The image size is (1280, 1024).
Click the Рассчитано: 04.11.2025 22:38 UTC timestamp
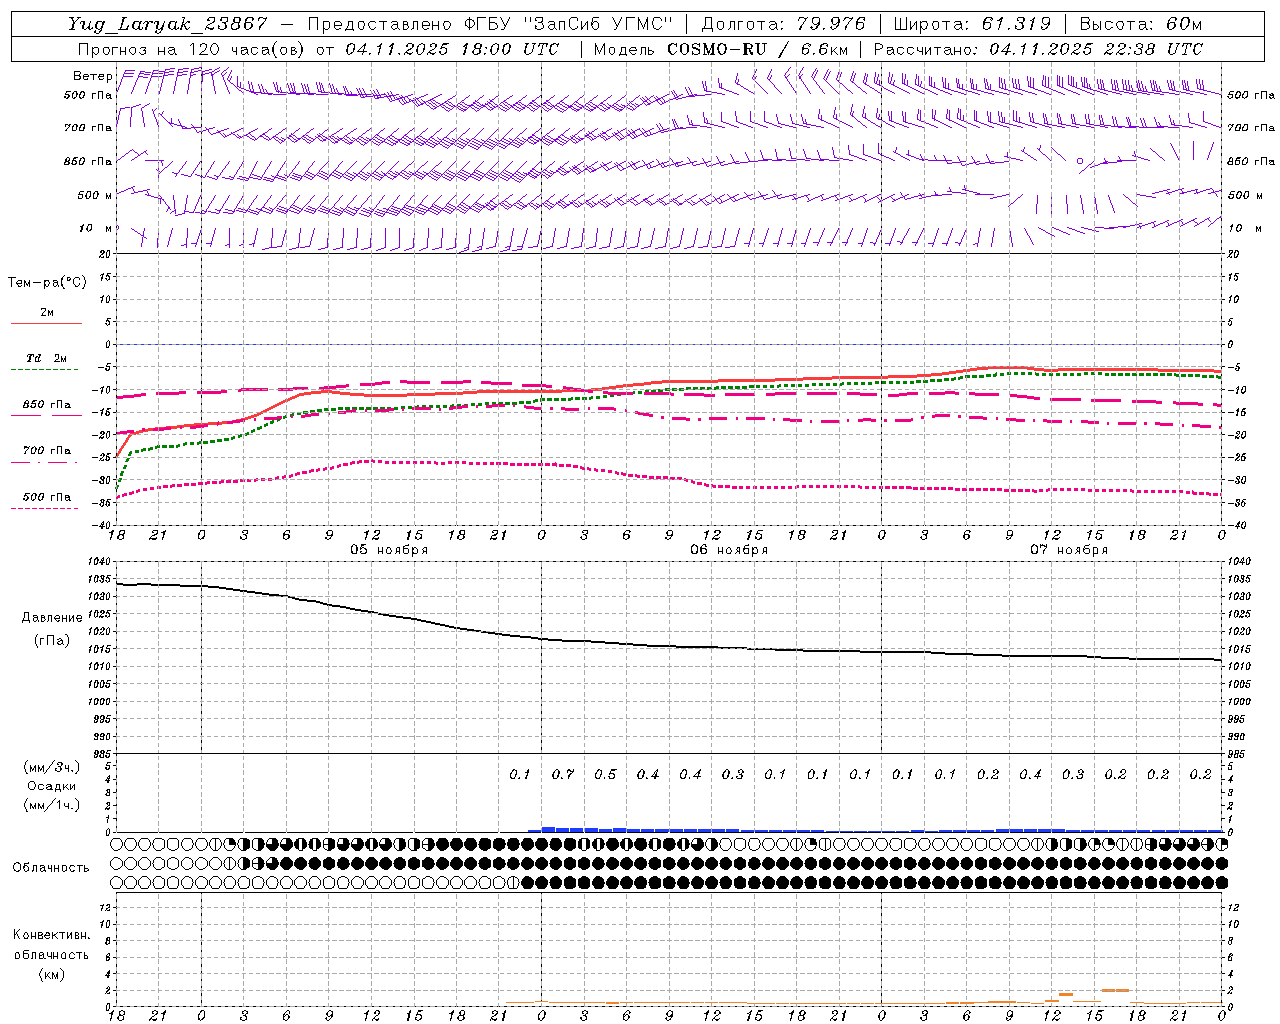coord(1038,49)
